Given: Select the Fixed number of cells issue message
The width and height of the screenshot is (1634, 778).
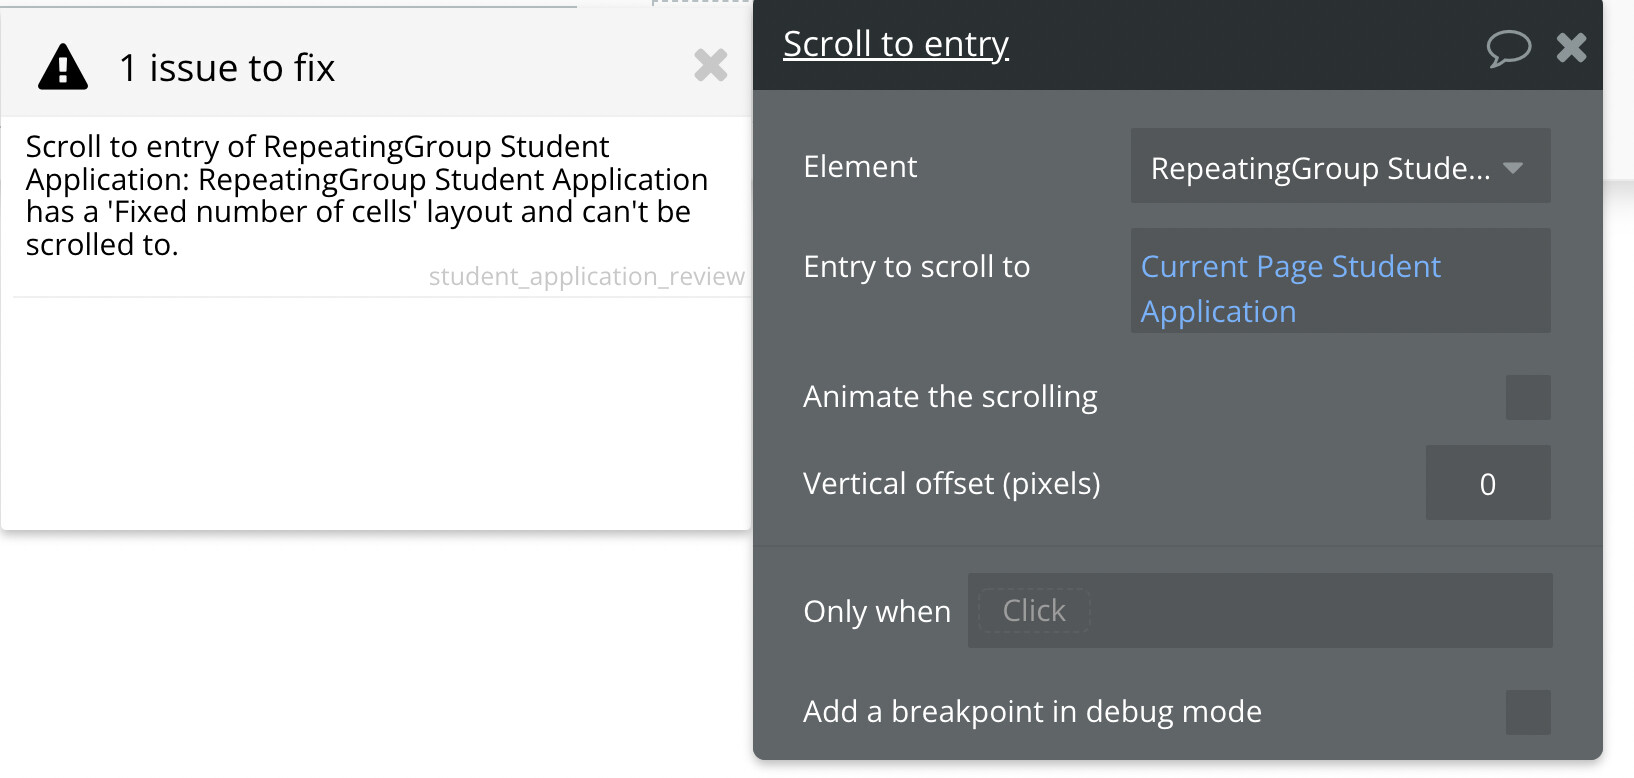Looking at the screenshot, I should click(366, 195).
